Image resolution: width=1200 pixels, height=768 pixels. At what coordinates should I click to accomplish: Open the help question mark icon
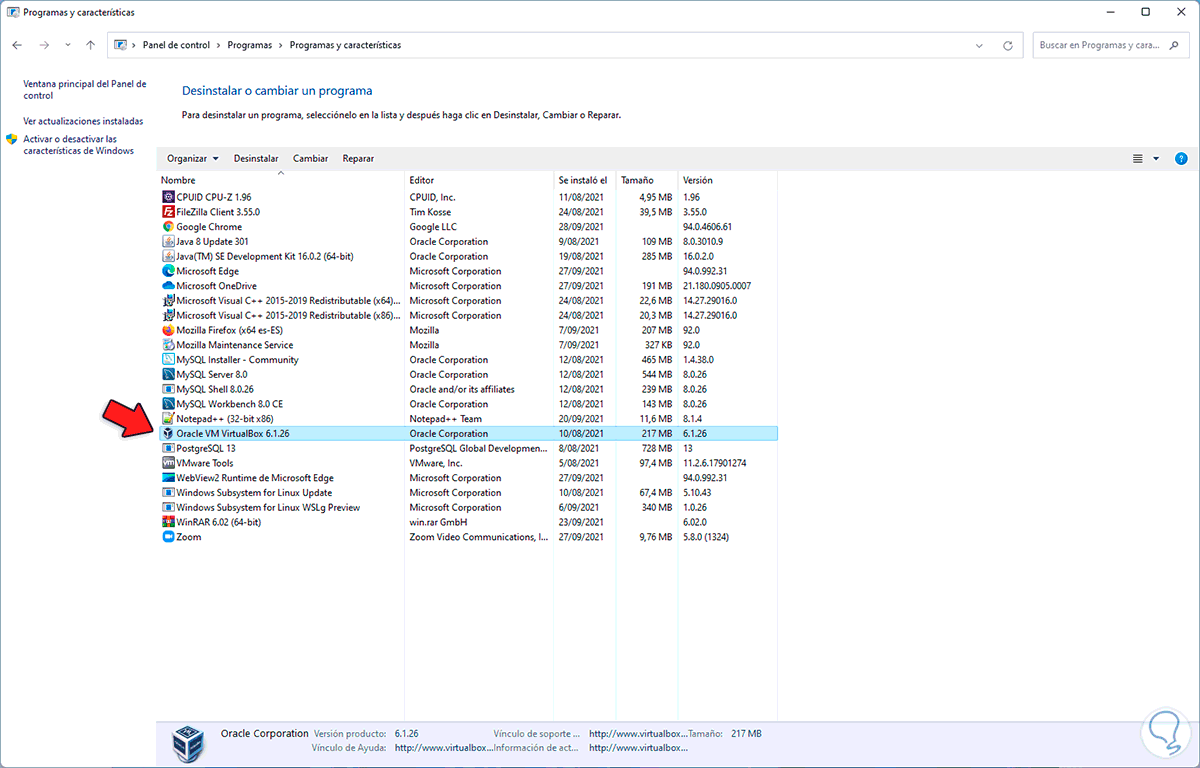1181,158
